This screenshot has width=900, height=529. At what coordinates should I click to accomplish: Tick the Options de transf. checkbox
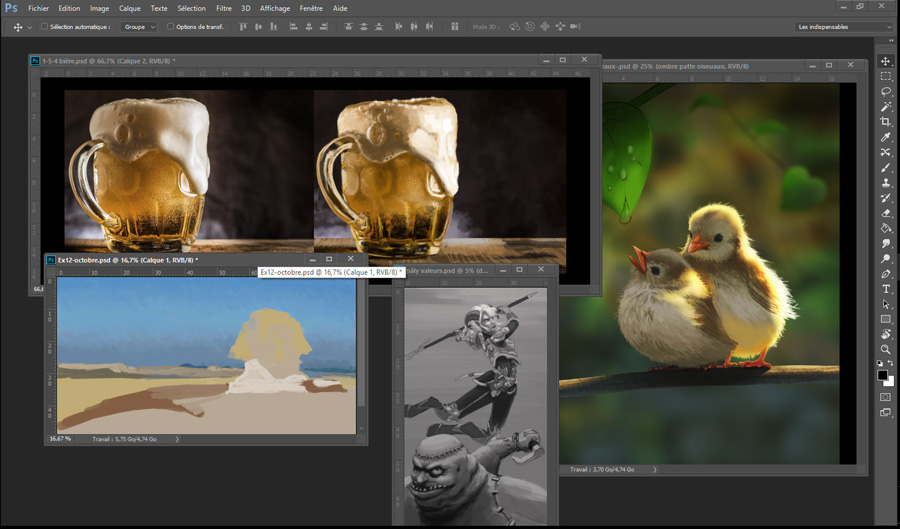coord(170,27)
